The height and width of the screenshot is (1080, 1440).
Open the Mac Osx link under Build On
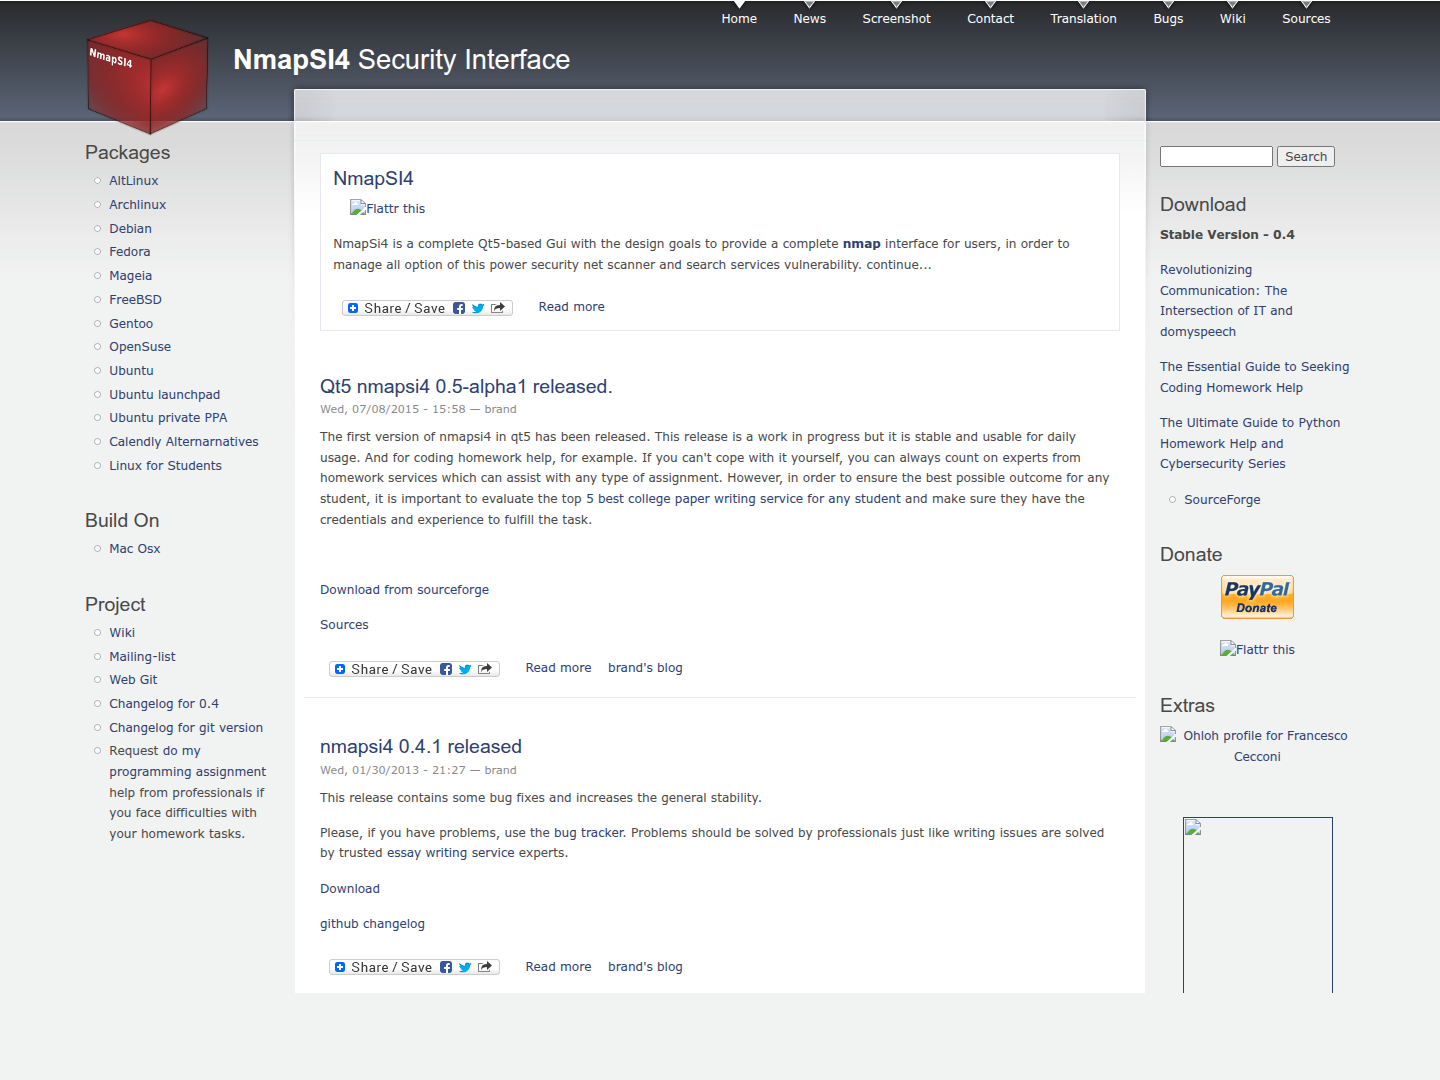135,549
